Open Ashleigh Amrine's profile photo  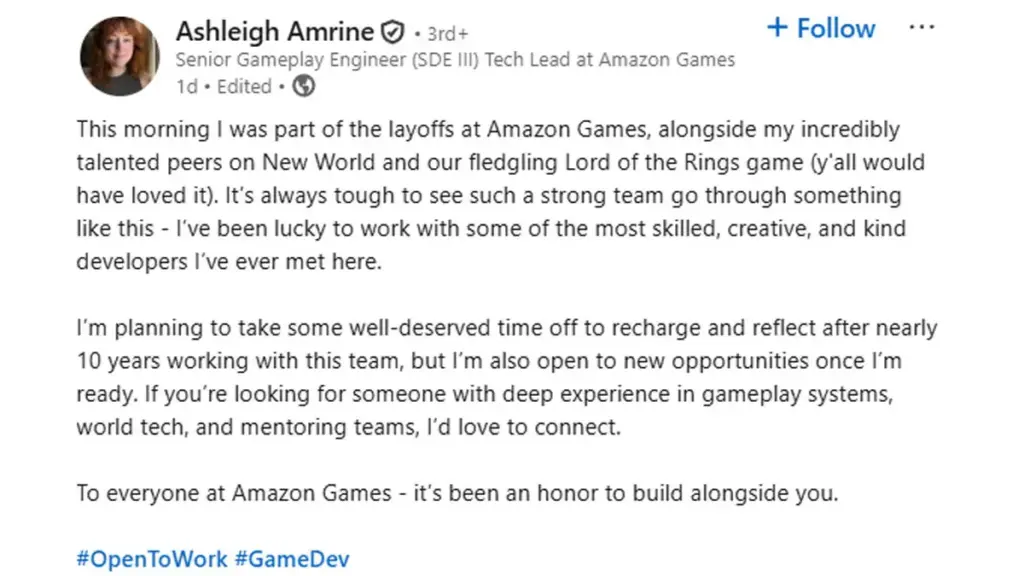pos(119,57)
